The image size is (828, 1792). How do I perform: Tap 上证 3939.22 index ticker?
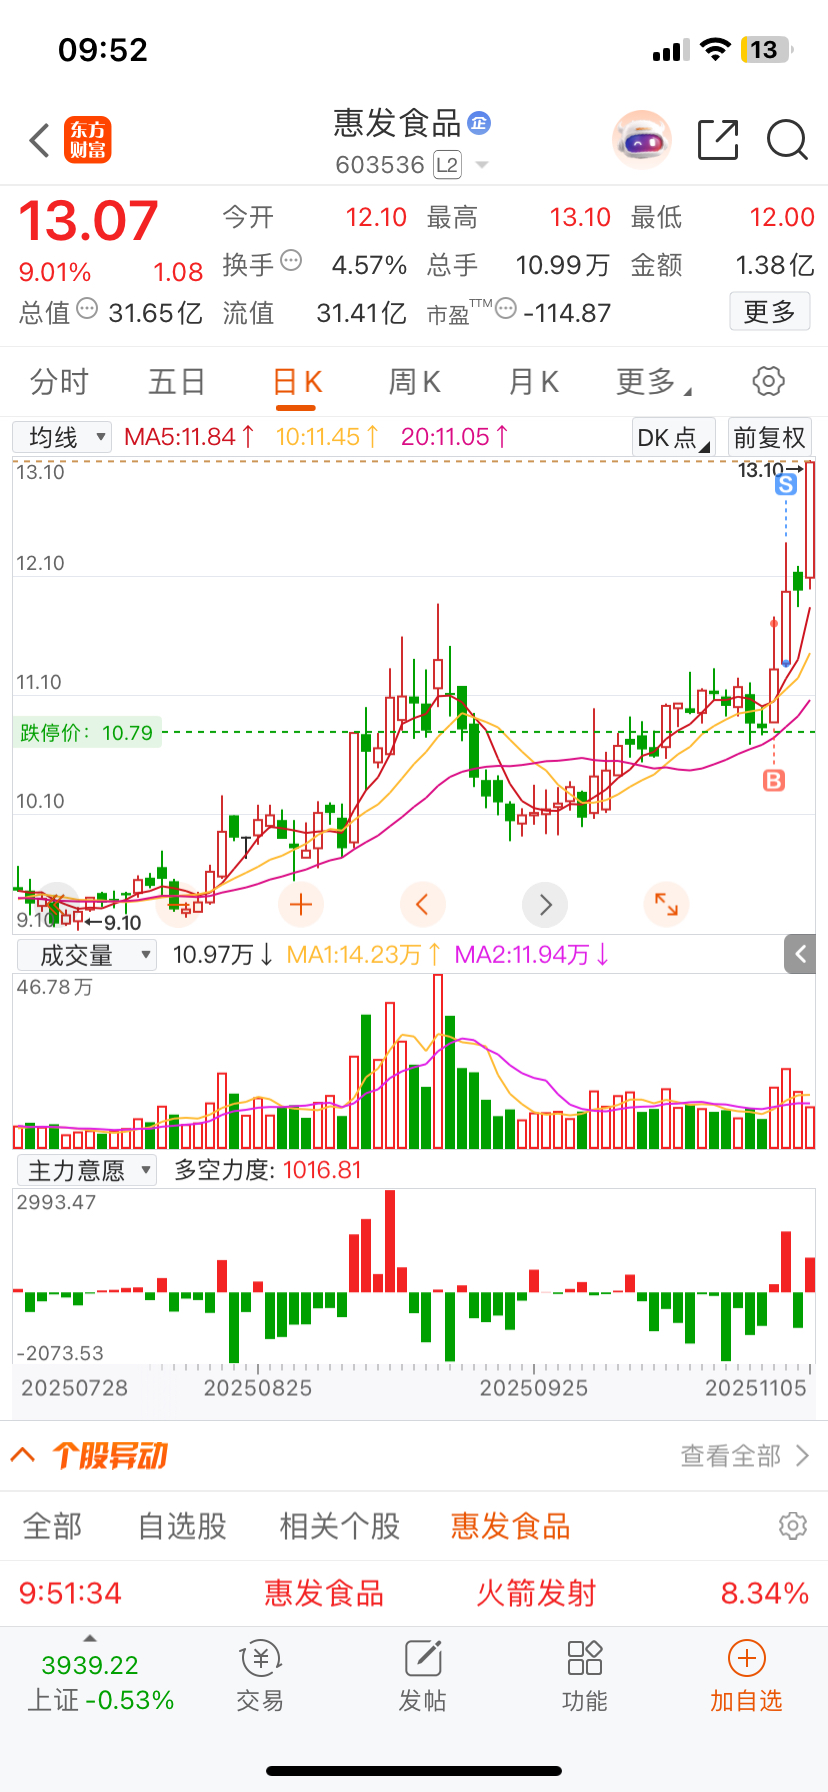pos(99,1682)
